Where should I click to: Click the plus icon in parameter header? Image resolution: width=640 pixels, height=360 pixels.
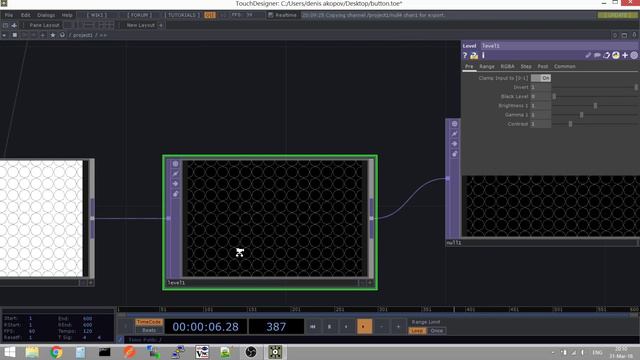[625, 56]
